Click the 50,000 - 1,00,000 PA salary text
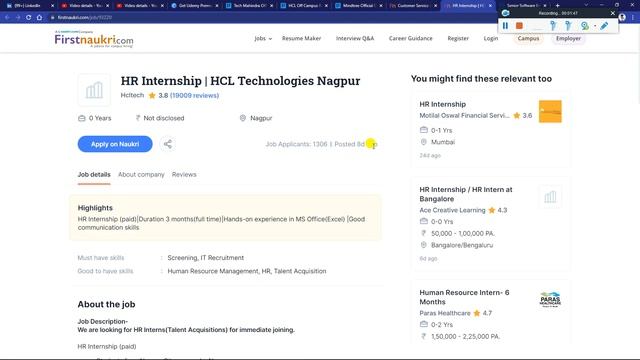This screenshot has width=640, height=360. coord(463,233)
